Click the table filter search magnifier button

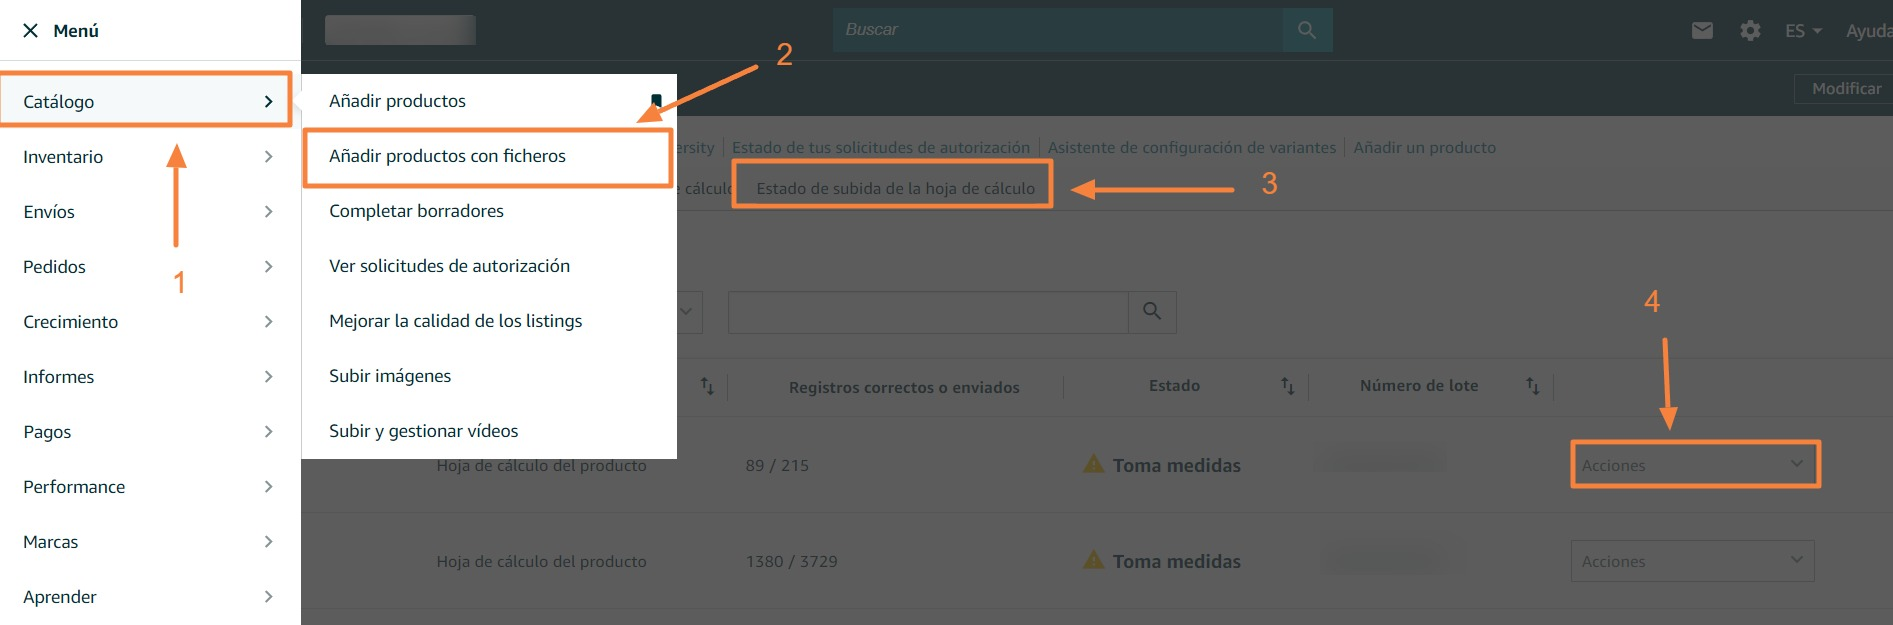(x=1152, y=312)
